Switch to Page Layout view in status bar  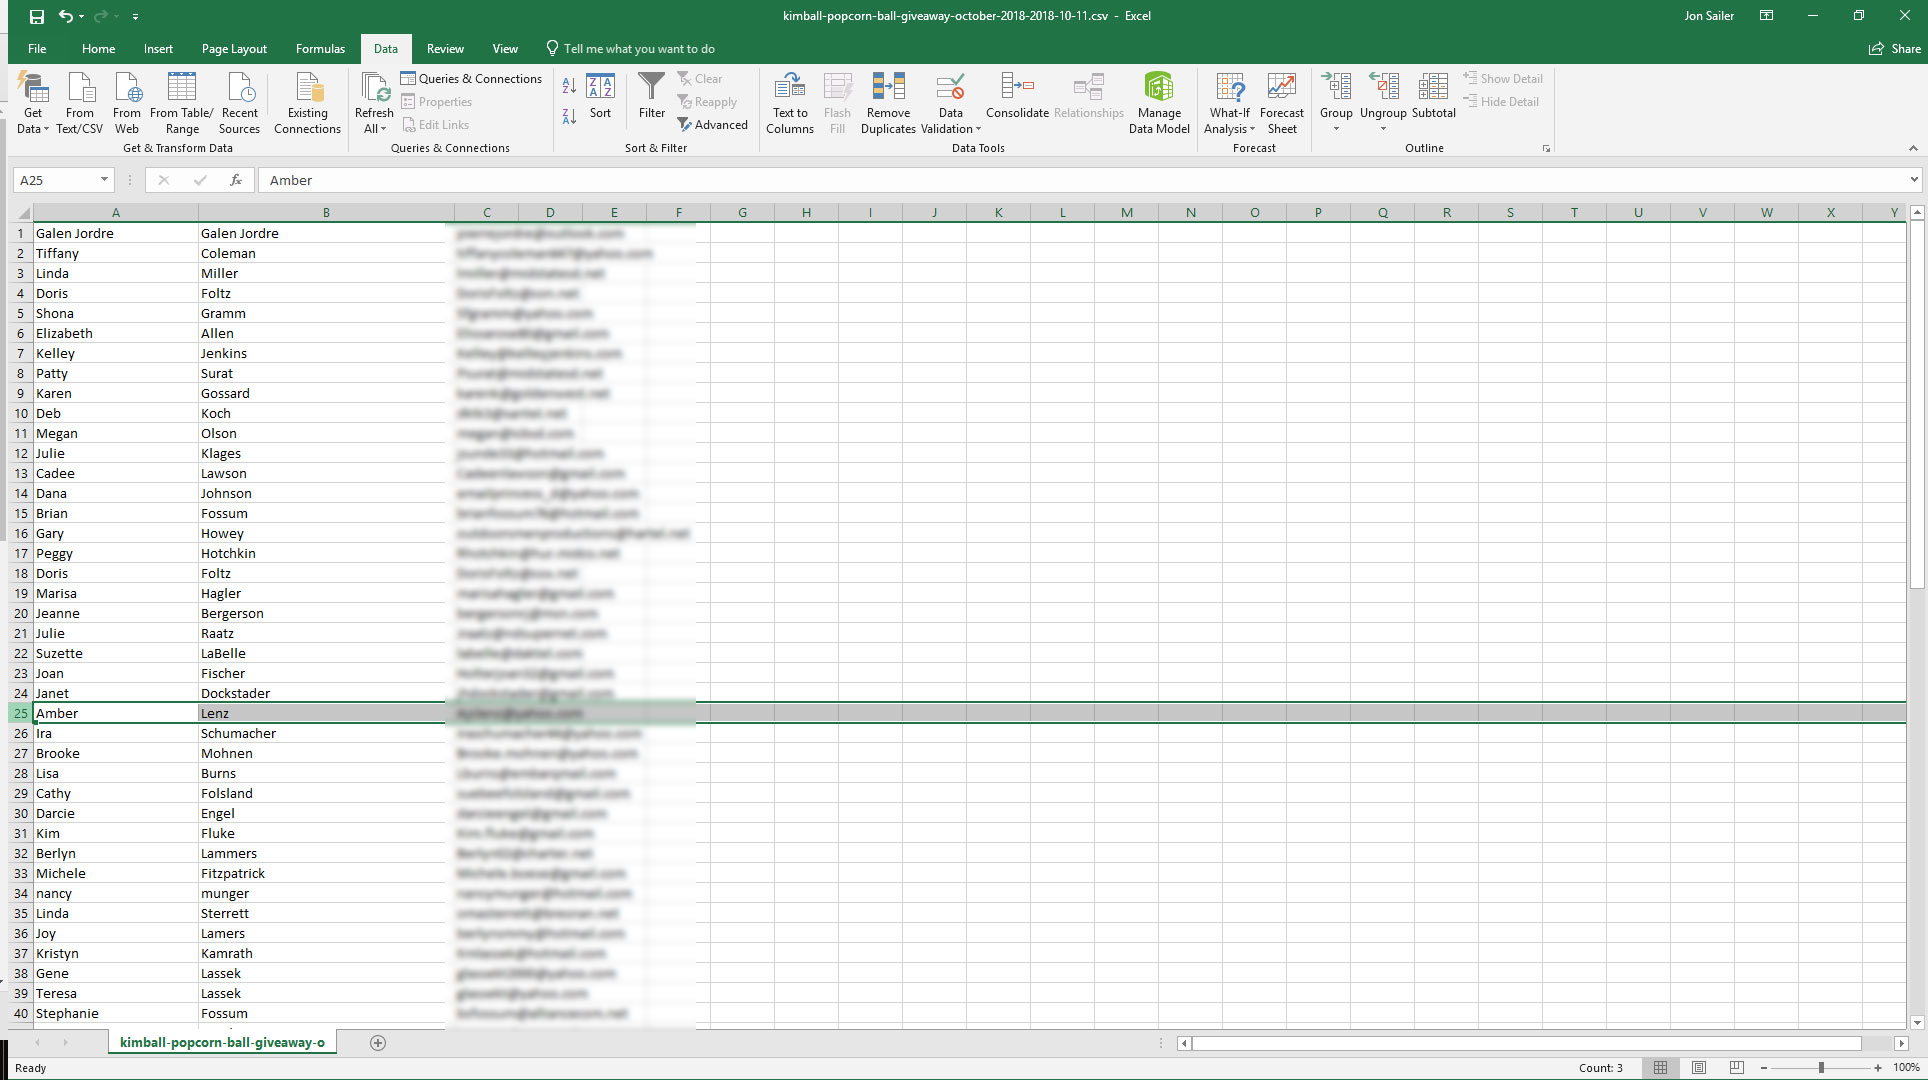point(1699,1068)
